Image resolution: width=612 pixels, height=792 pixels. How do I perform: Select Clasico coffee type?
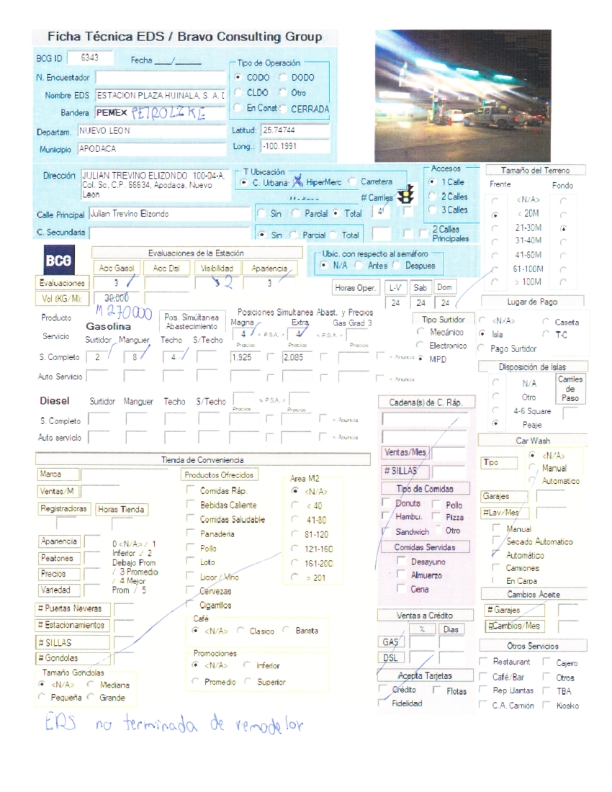tap(240, 630)
